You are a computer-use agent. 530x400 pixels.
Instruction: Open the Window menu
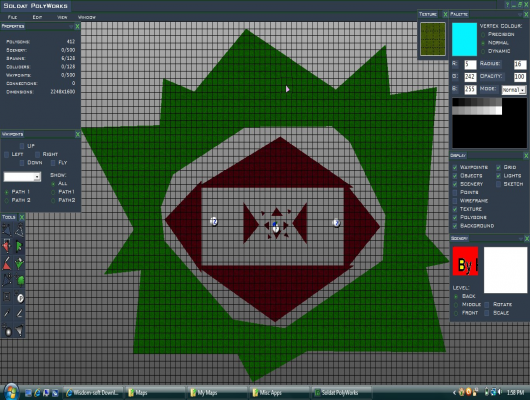tap(87, 17)
